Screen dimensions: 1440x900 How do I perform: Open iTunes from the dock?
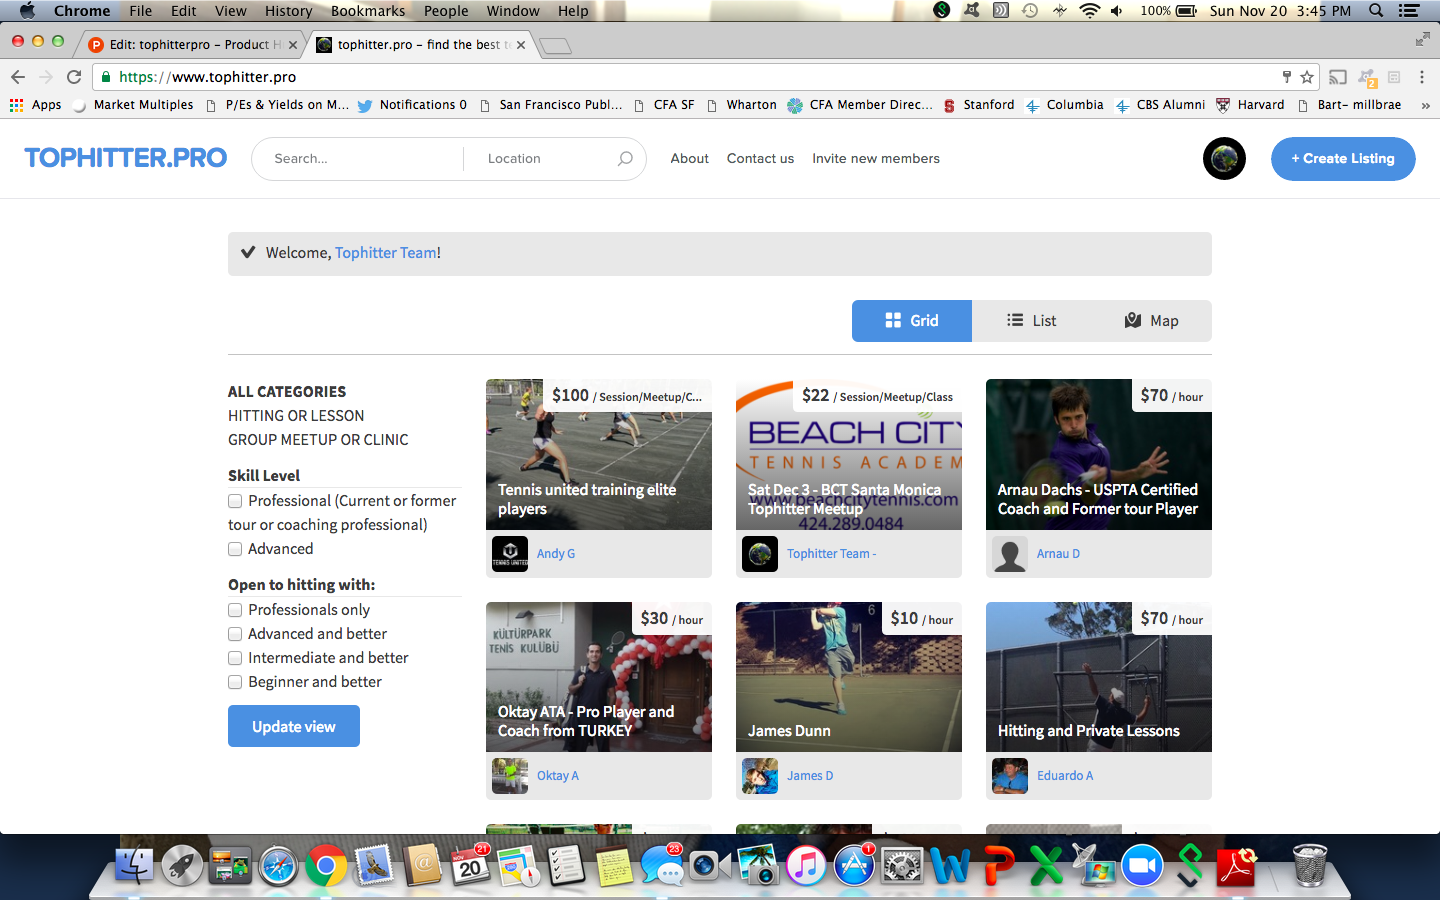click(x=806, y=865)
